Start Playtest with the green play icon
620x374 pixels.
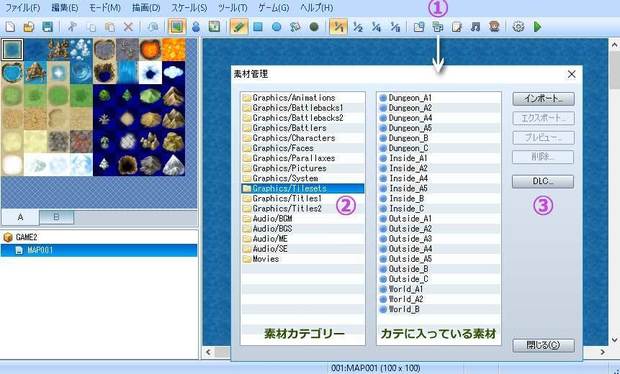point(538,27)
